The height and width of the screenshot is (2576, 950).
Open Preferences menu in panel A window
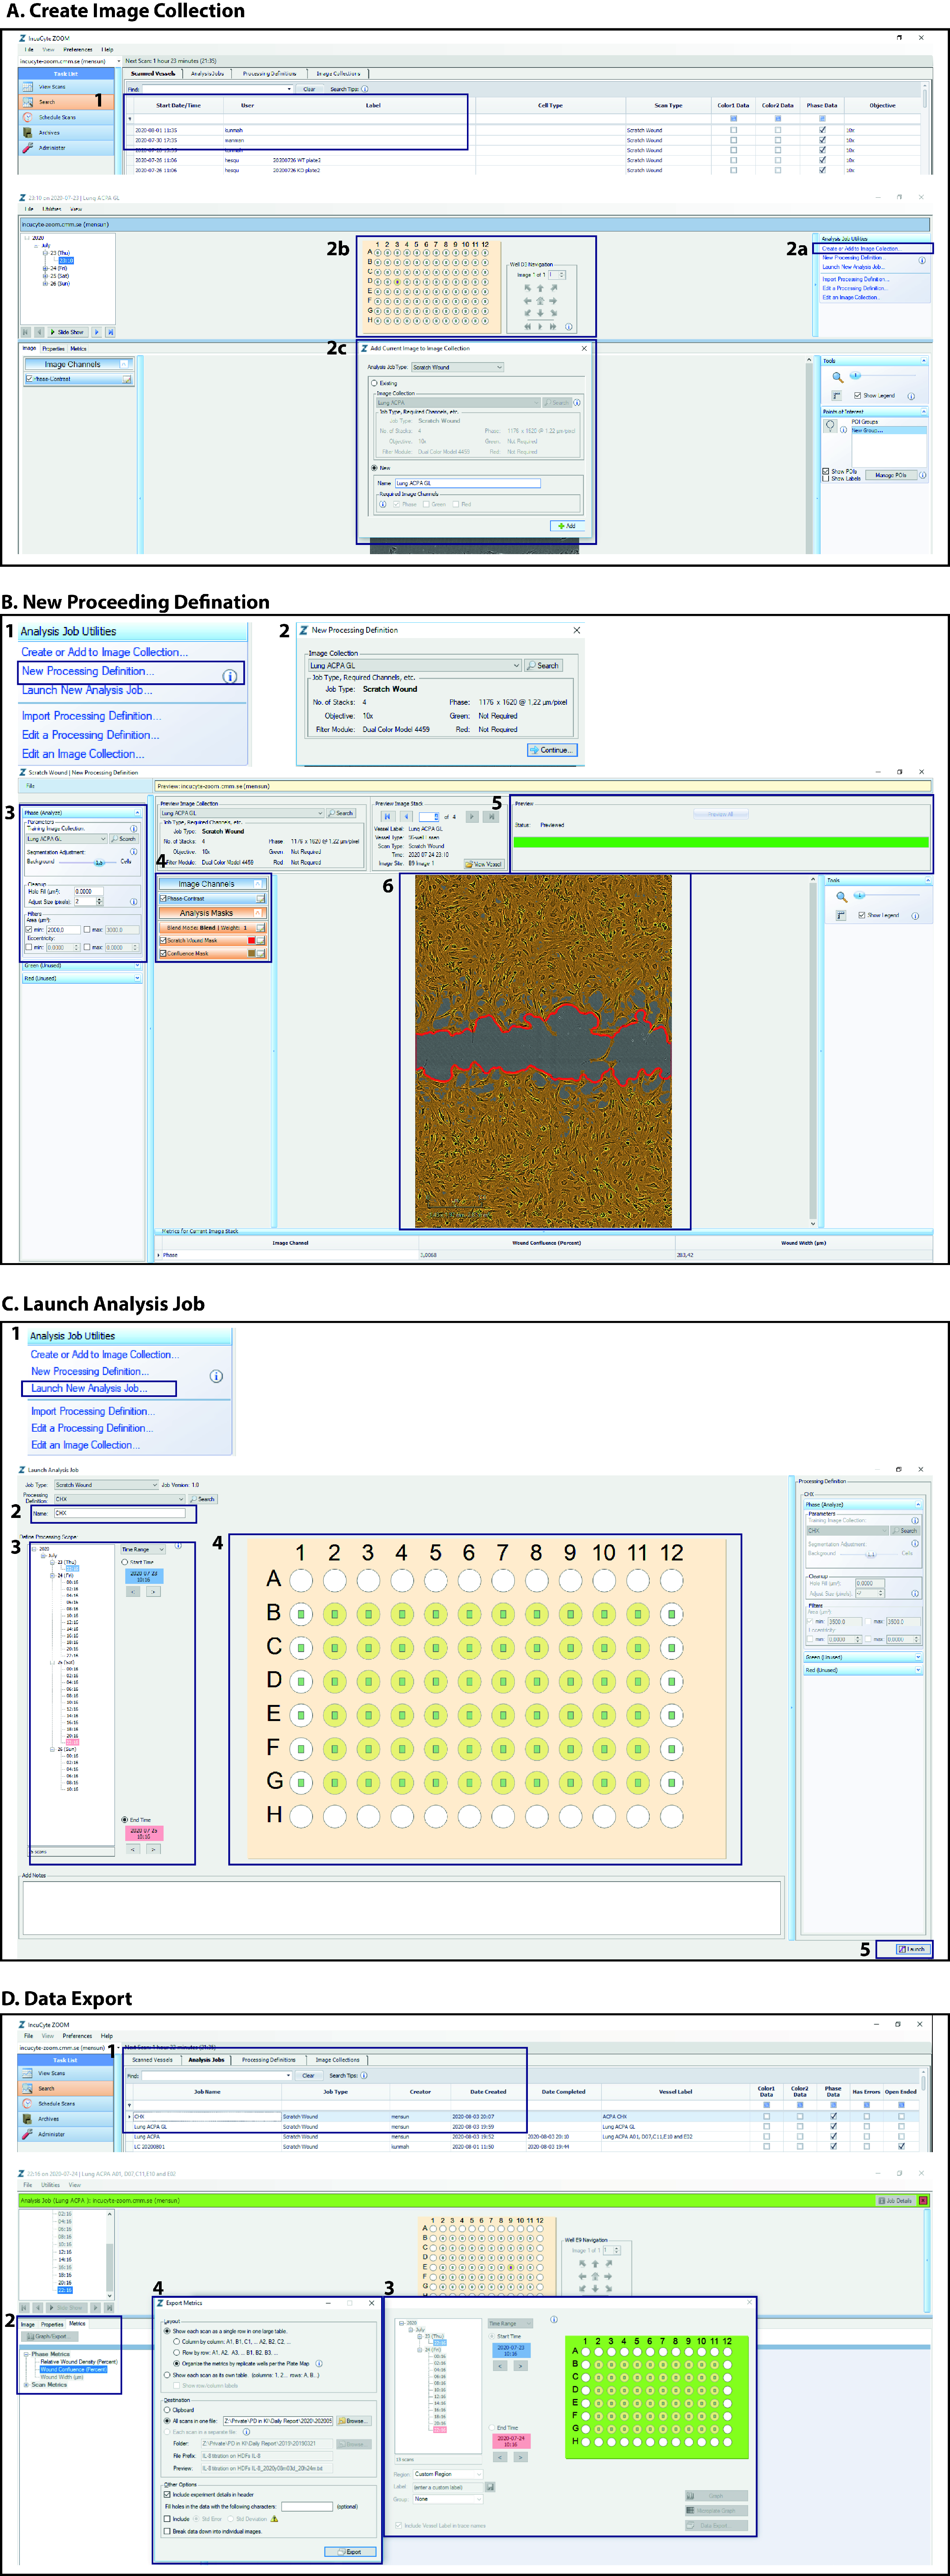coord(78,49)
